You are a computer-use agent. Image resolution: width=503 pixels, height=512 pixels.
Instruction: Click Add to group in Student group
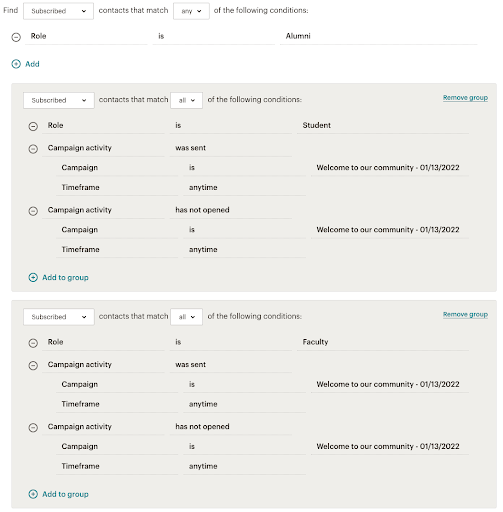click(65, 277)
